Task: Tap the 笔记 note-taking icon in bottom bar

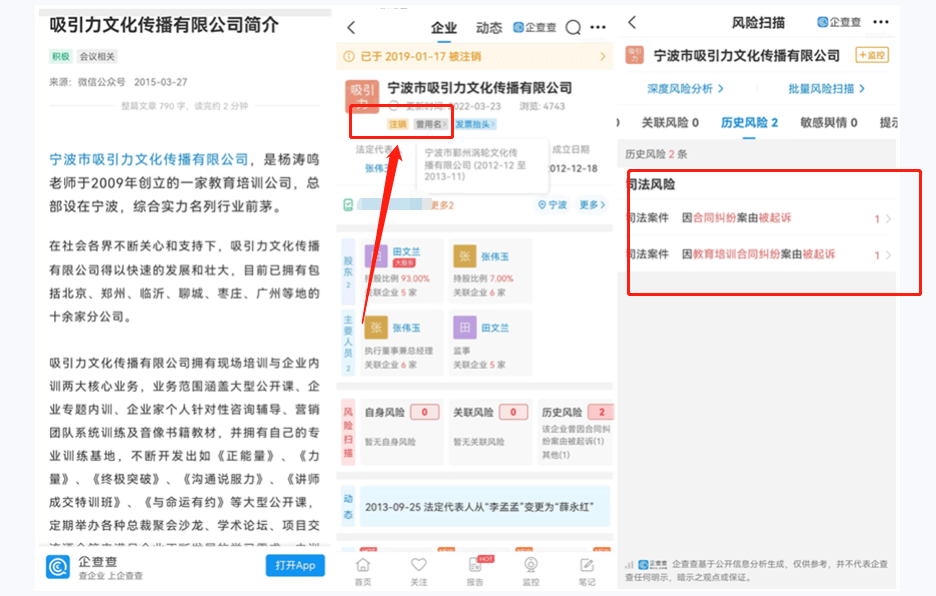Action: pyautogui.click(x=587, y=567)
